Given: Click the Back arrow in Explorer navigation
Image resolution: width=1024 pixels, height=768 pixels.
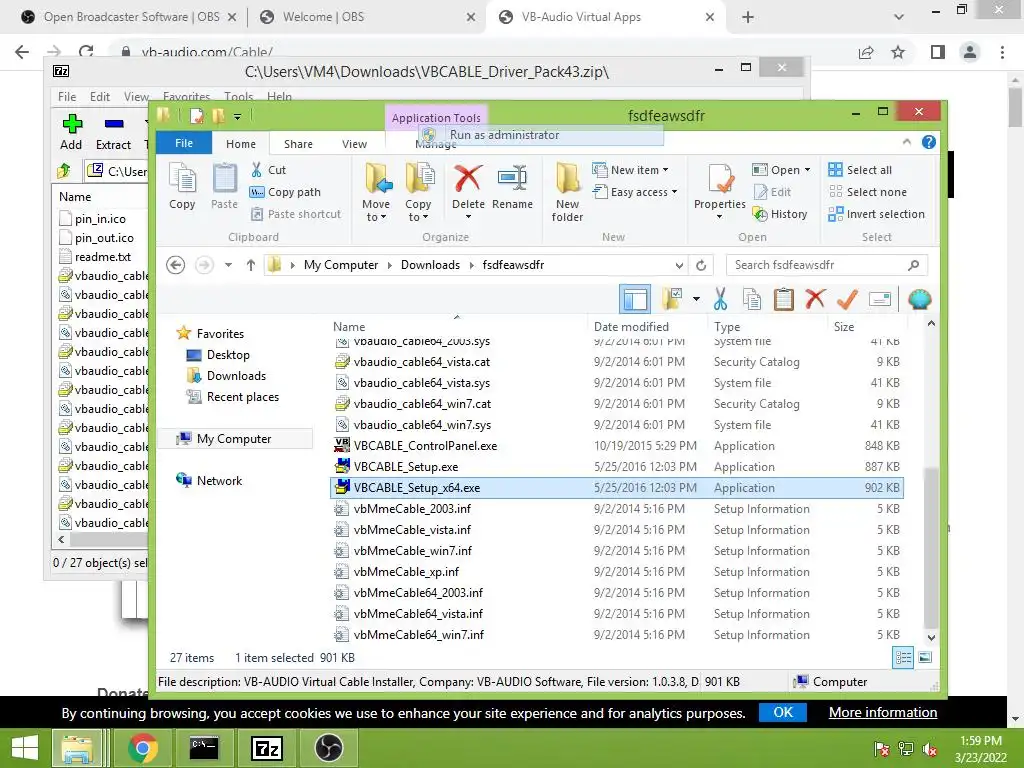Looking at the screenshot, I should click(175, 264).
